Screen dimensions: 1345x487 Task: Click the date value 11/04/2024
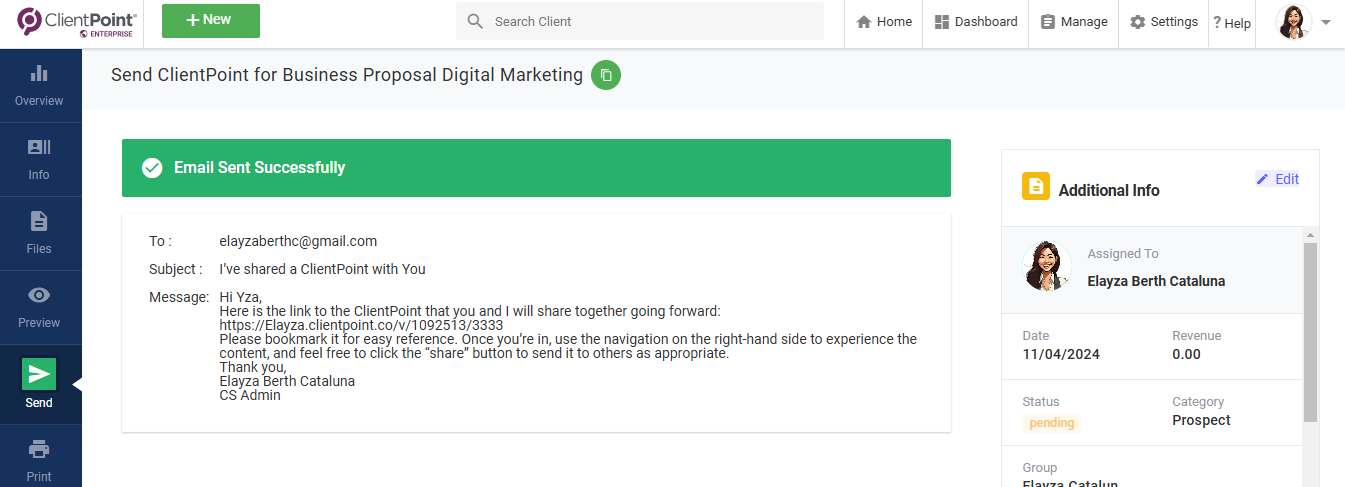tap(1060, 354)
